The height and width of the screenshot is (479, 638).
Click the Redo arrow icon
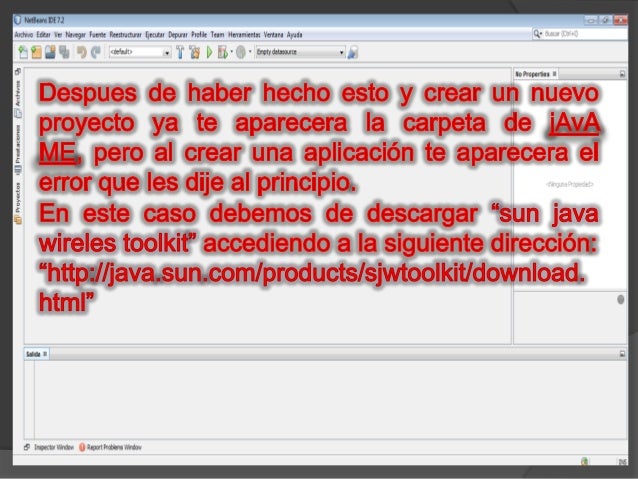coord(96,52)
